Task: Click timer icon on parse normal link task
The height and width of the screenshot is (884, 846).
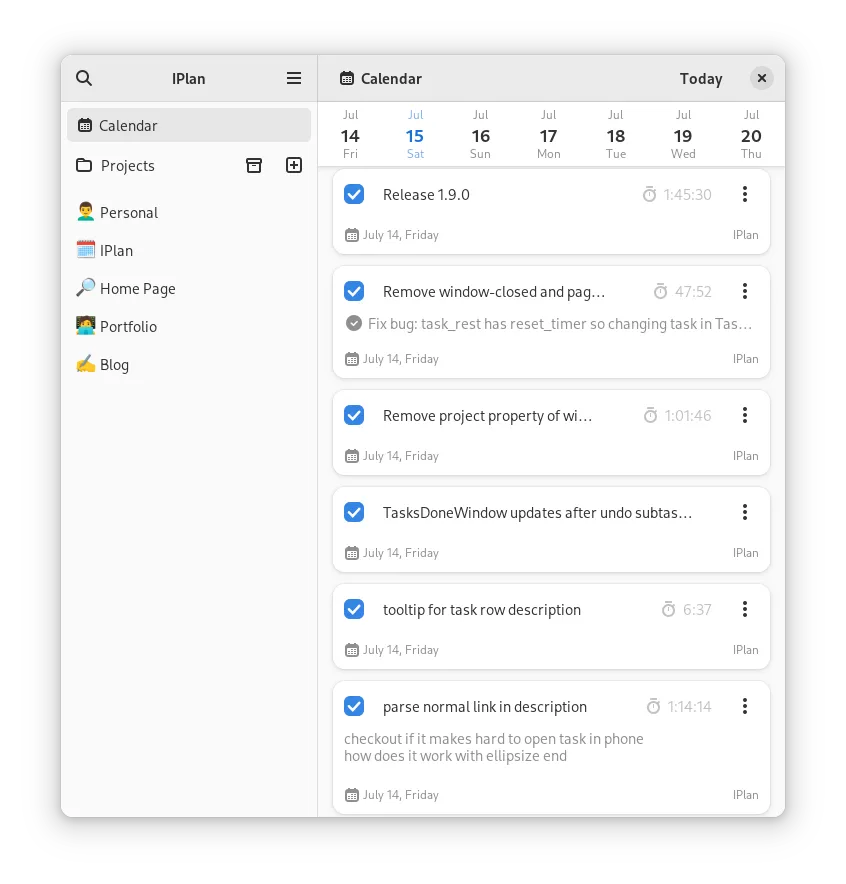Action: (654, 706)
